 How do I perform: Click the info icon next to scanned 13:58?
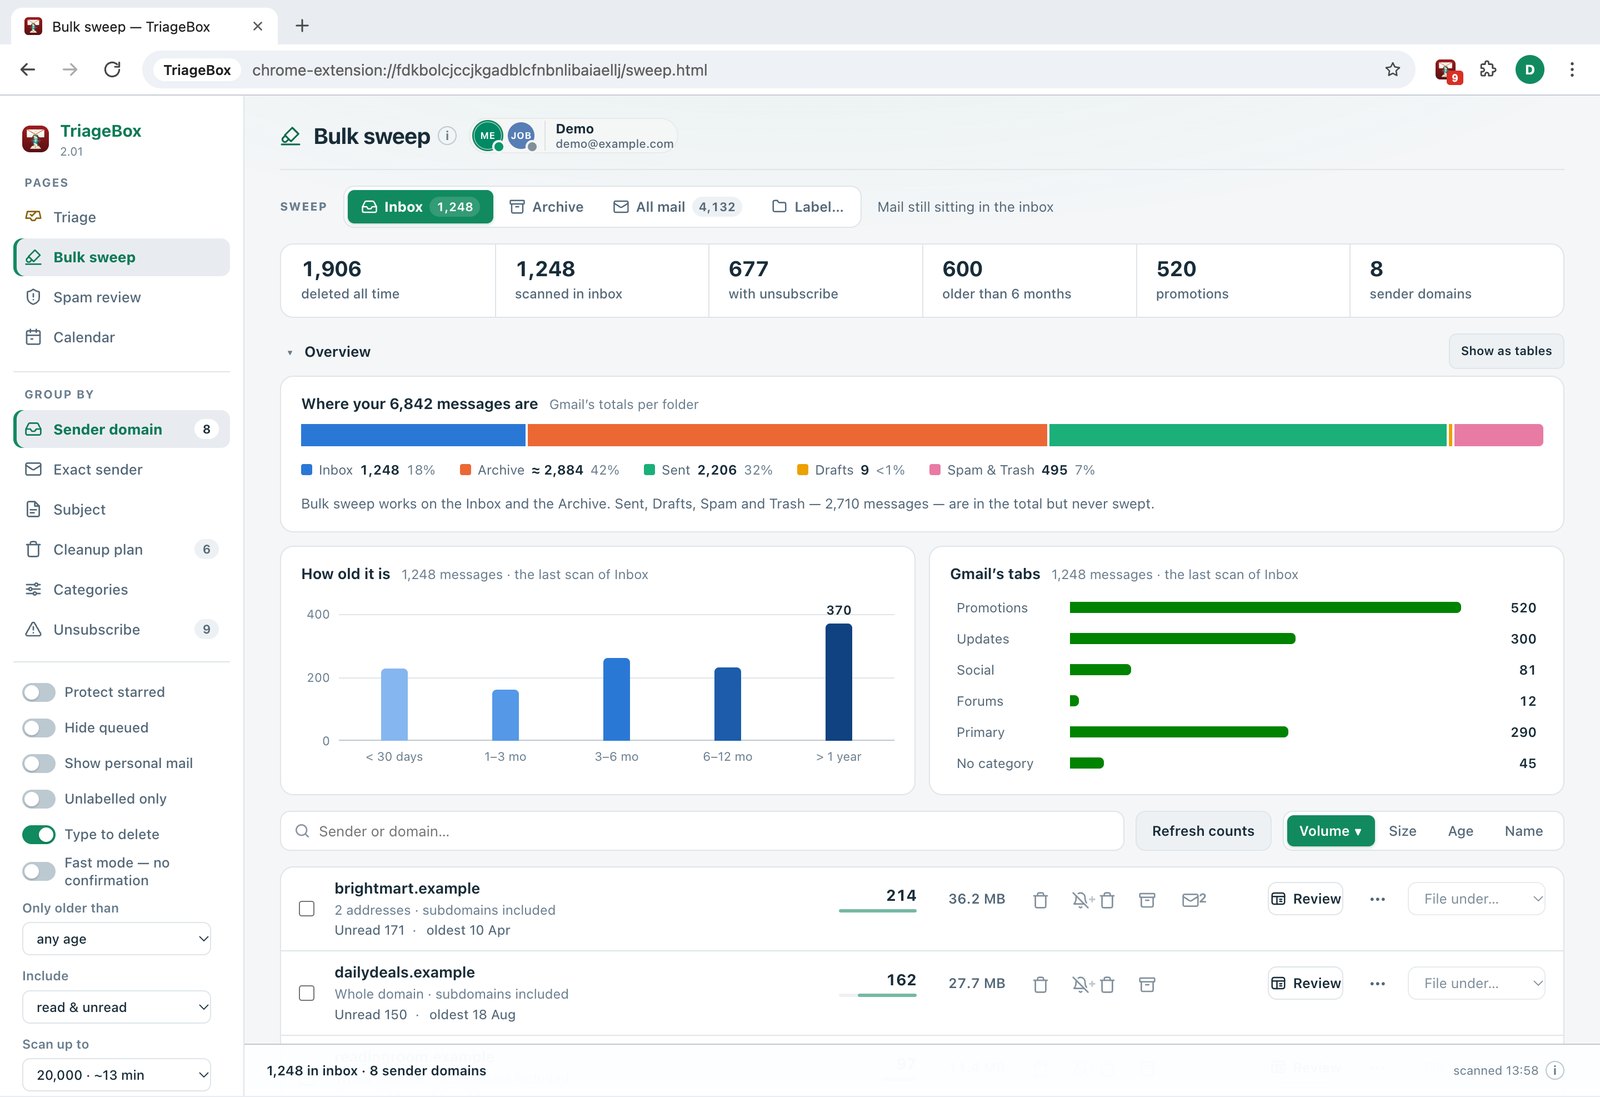pyautogui.click(x=1555, y=1070)
